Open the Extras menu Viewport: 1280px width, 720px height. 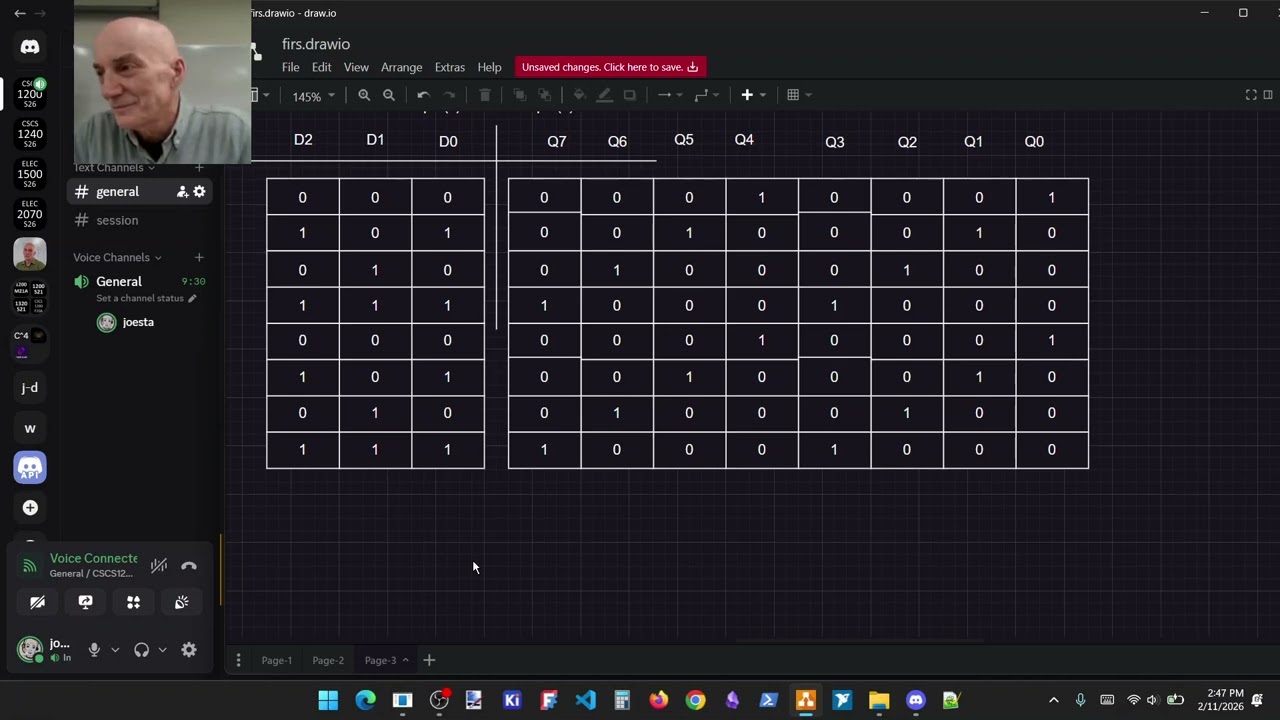tap(450, 67)
